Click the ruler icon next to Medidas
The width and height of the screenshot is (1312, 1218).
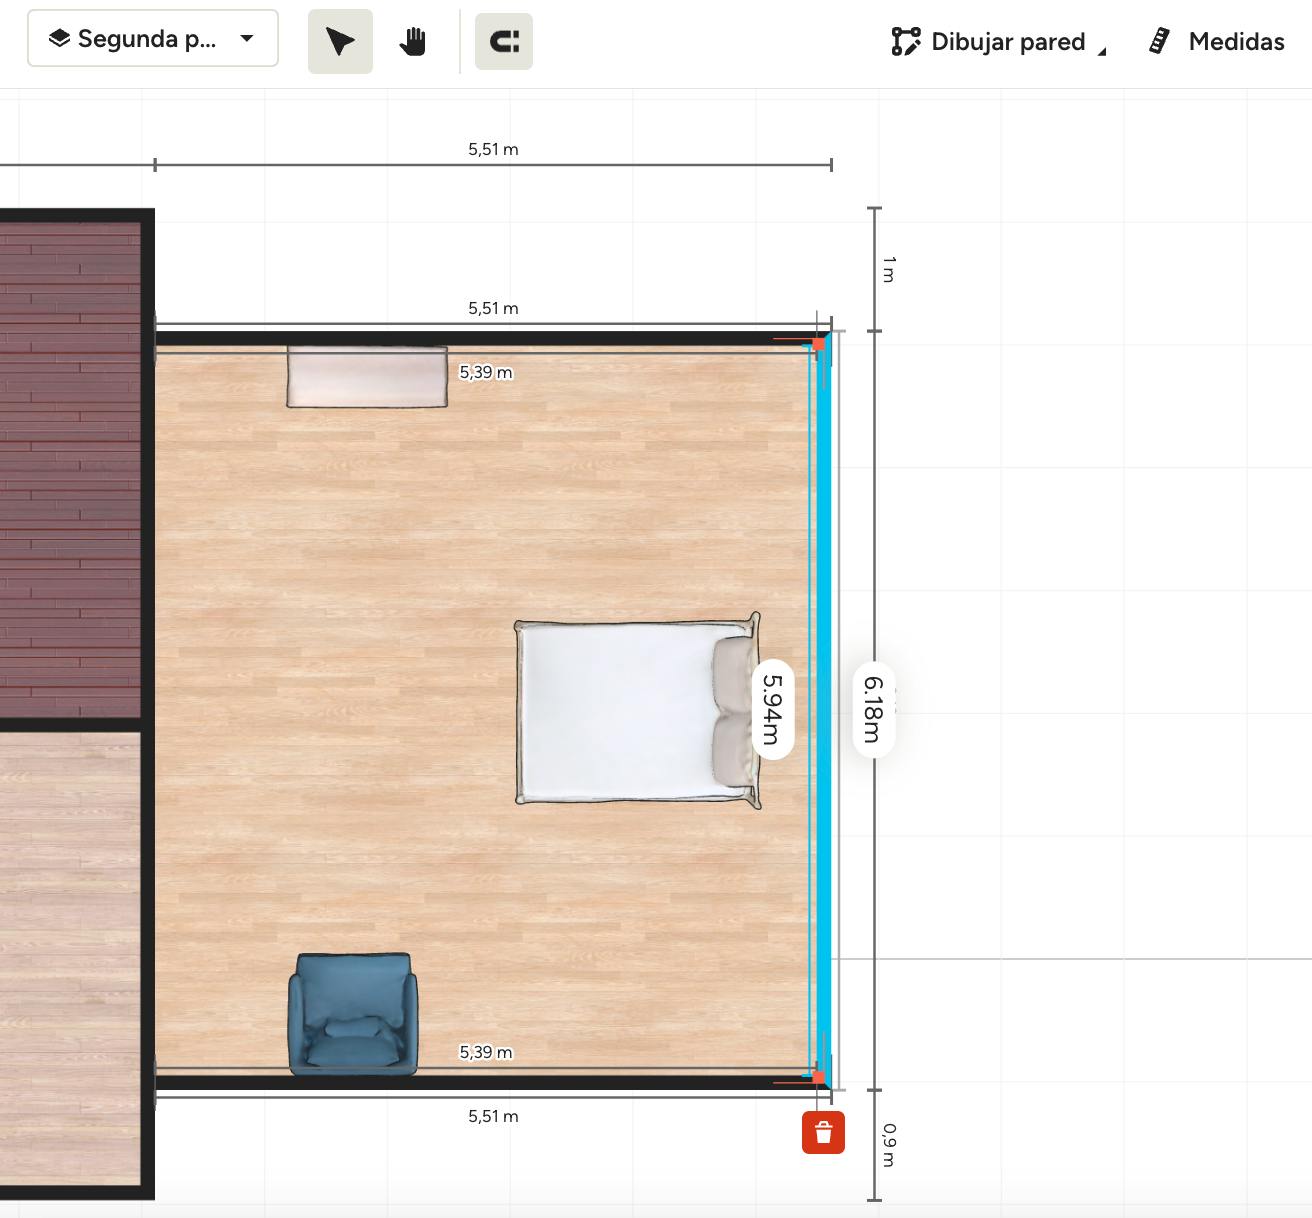click(1159, 42)
